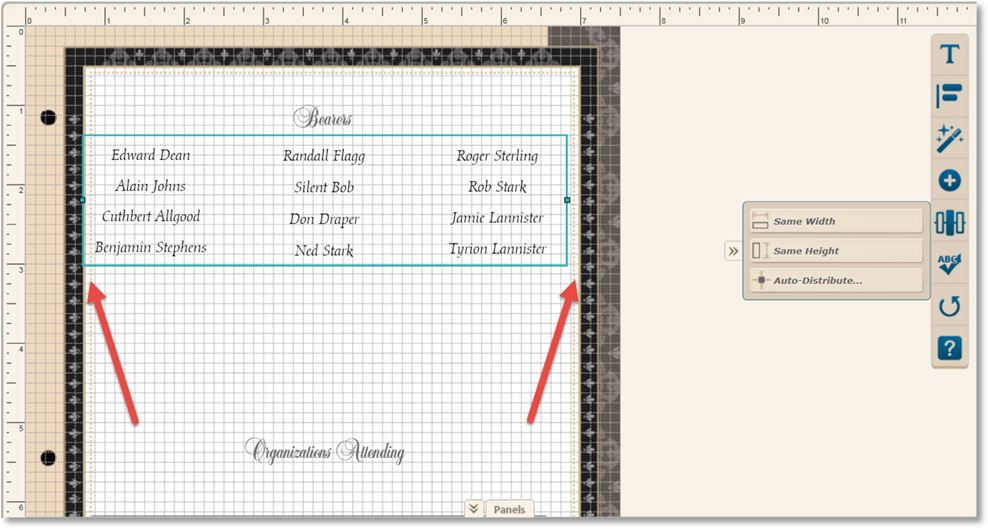This screenshot has width=988, height=529.
Task: Open the distribute sizing tool icon
Action: (949, 222)
